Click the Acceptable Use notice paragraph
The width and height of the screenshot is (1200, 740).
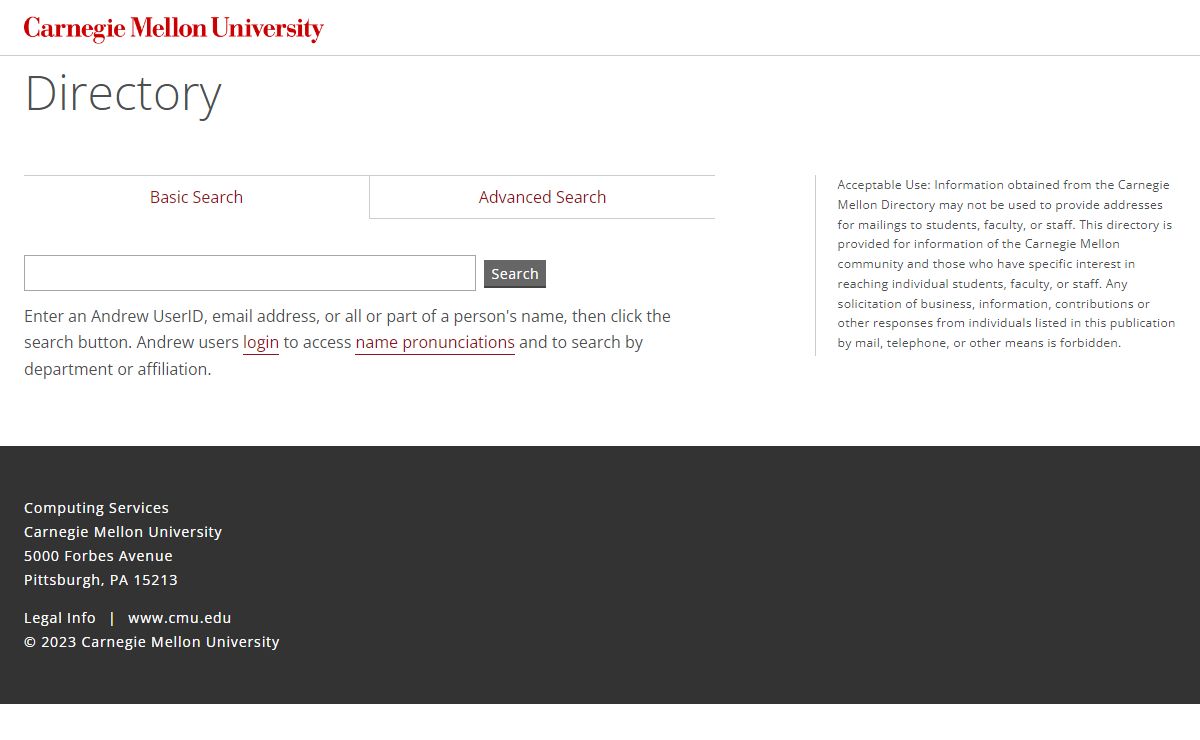pos(1005,264)
